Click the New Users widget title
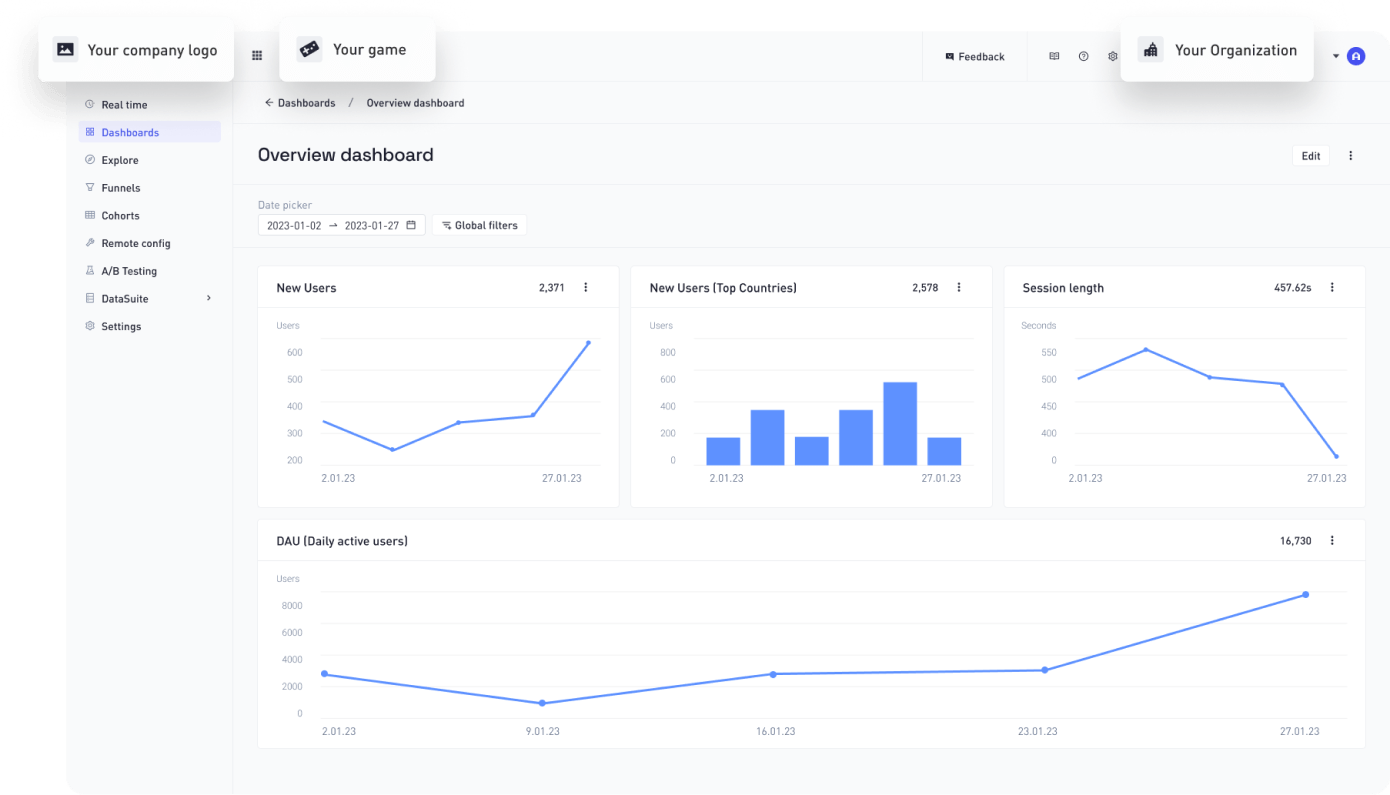The image size is (1390, 795). click(x=306, y=288)
